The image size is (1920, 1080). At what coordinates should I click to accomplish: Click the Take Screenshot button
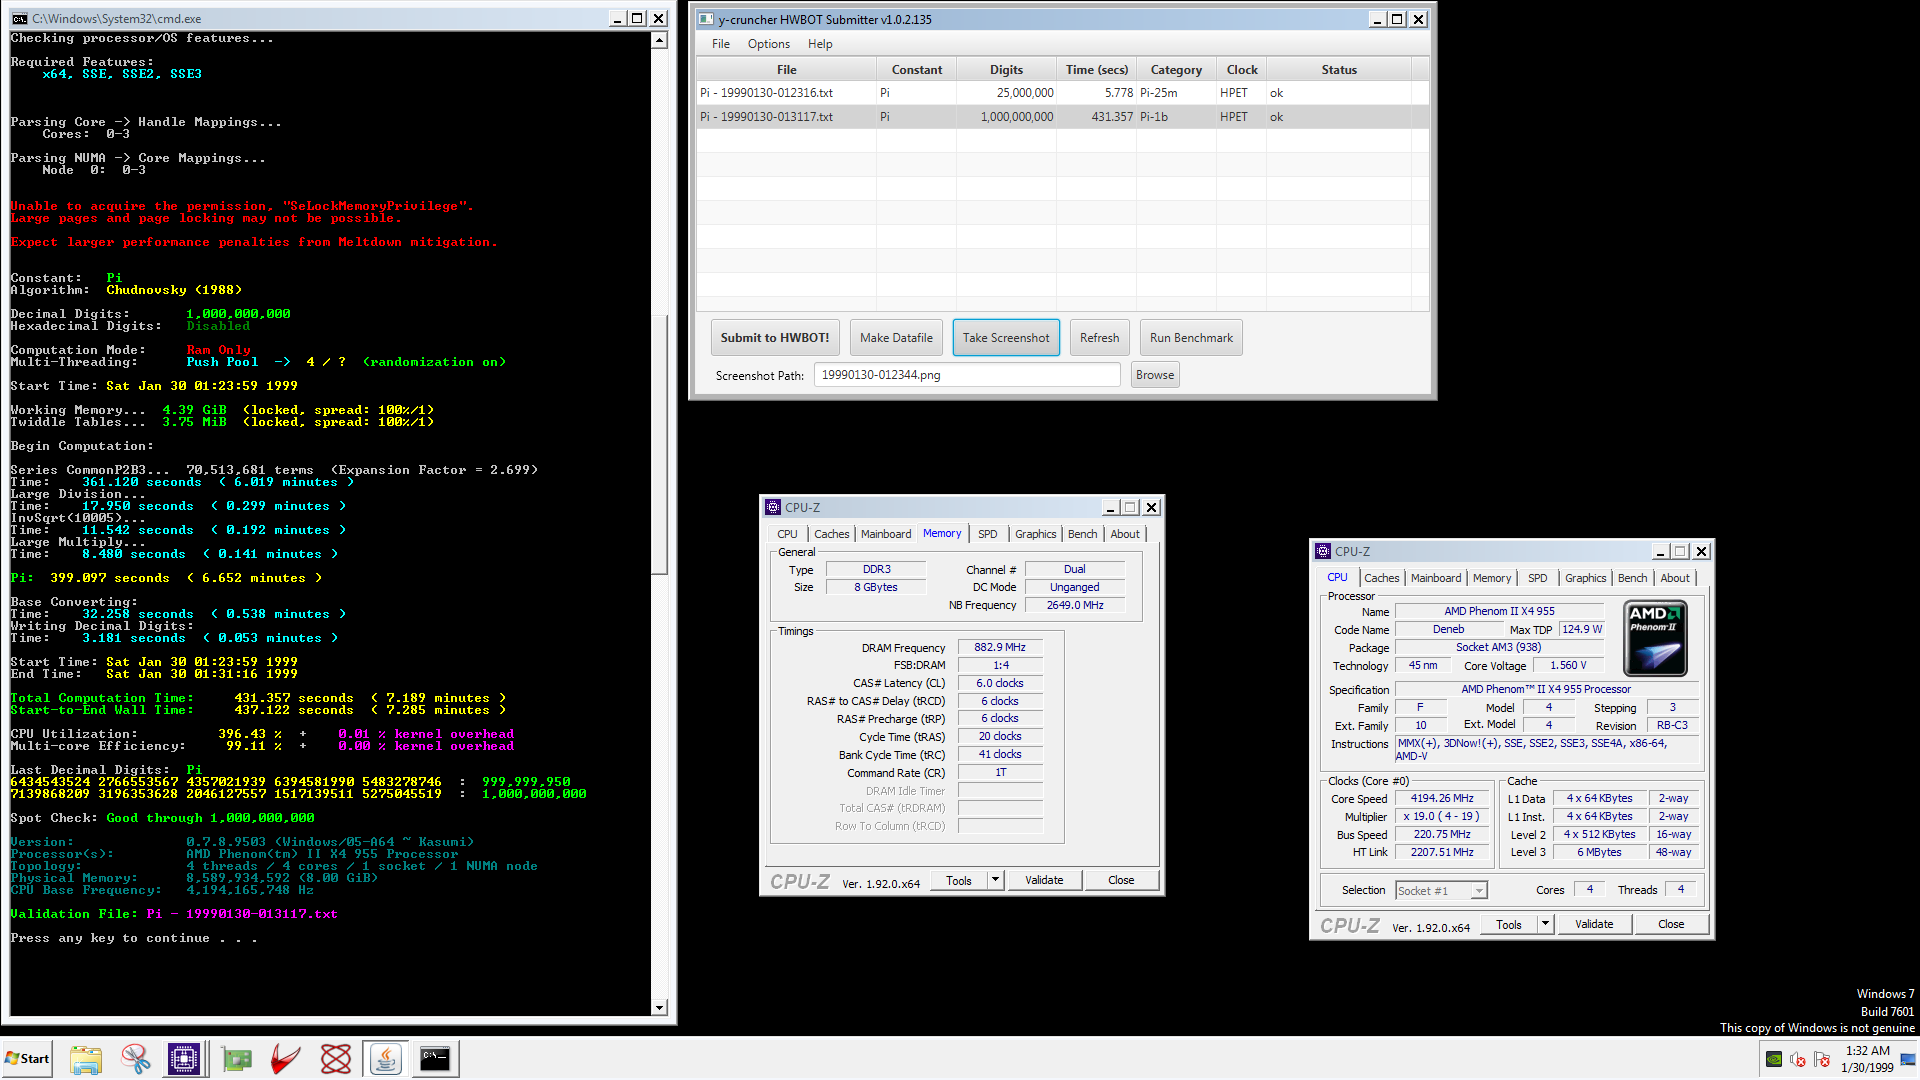point(1006,338)
